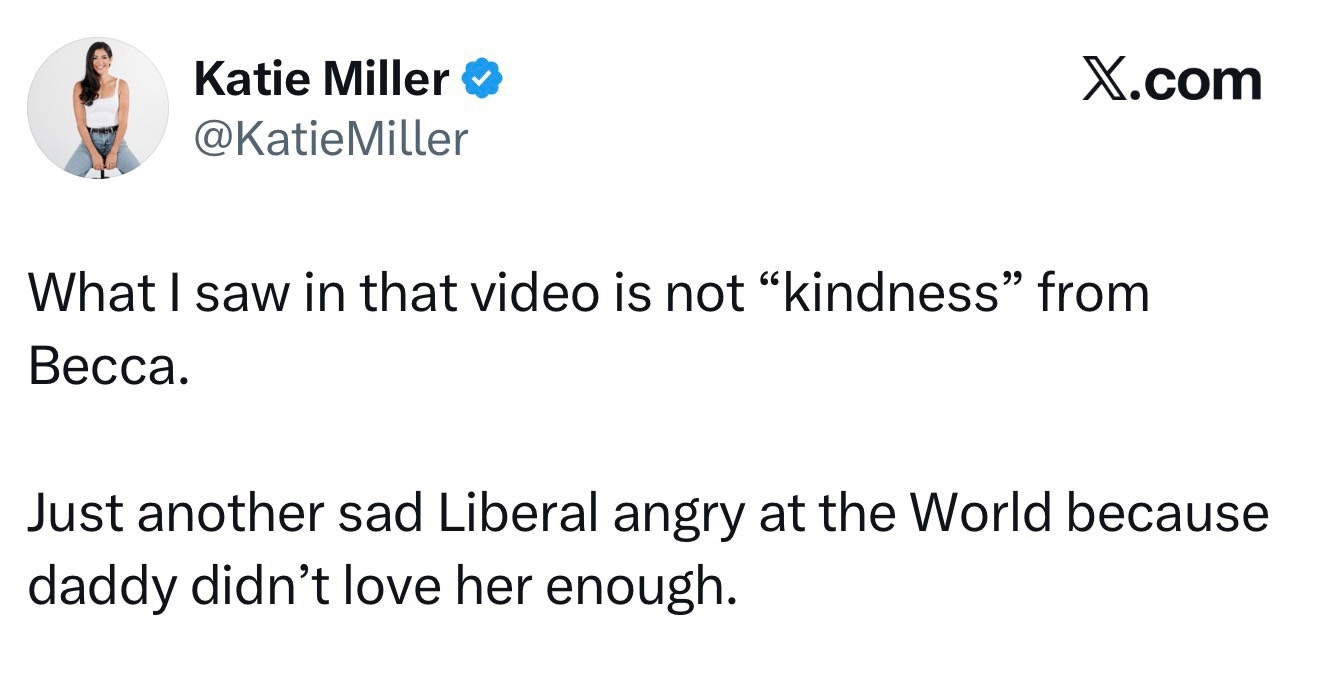Select the word "from" in the tweet
Viewport: 1320px width, 673px height.
click(x=1092, y=294)
